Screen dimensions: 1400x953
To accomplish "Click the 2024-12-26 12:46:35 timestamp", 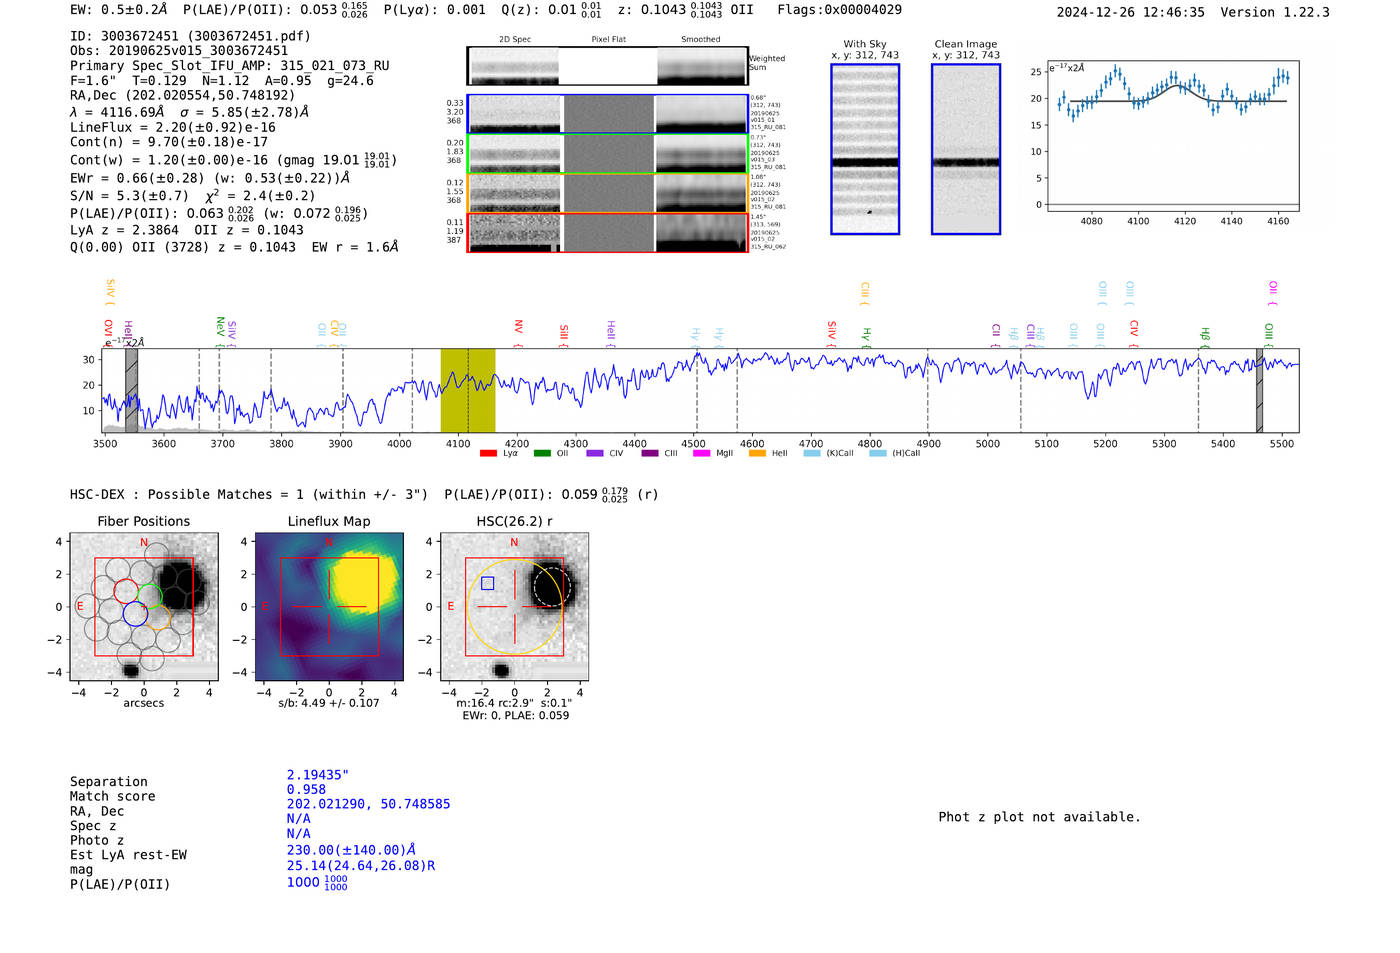I will [x=1131, y=13].
